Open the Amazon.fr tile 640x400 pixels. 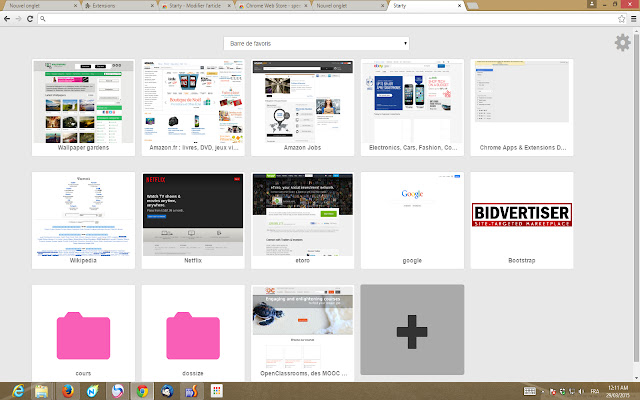point(193,107)
